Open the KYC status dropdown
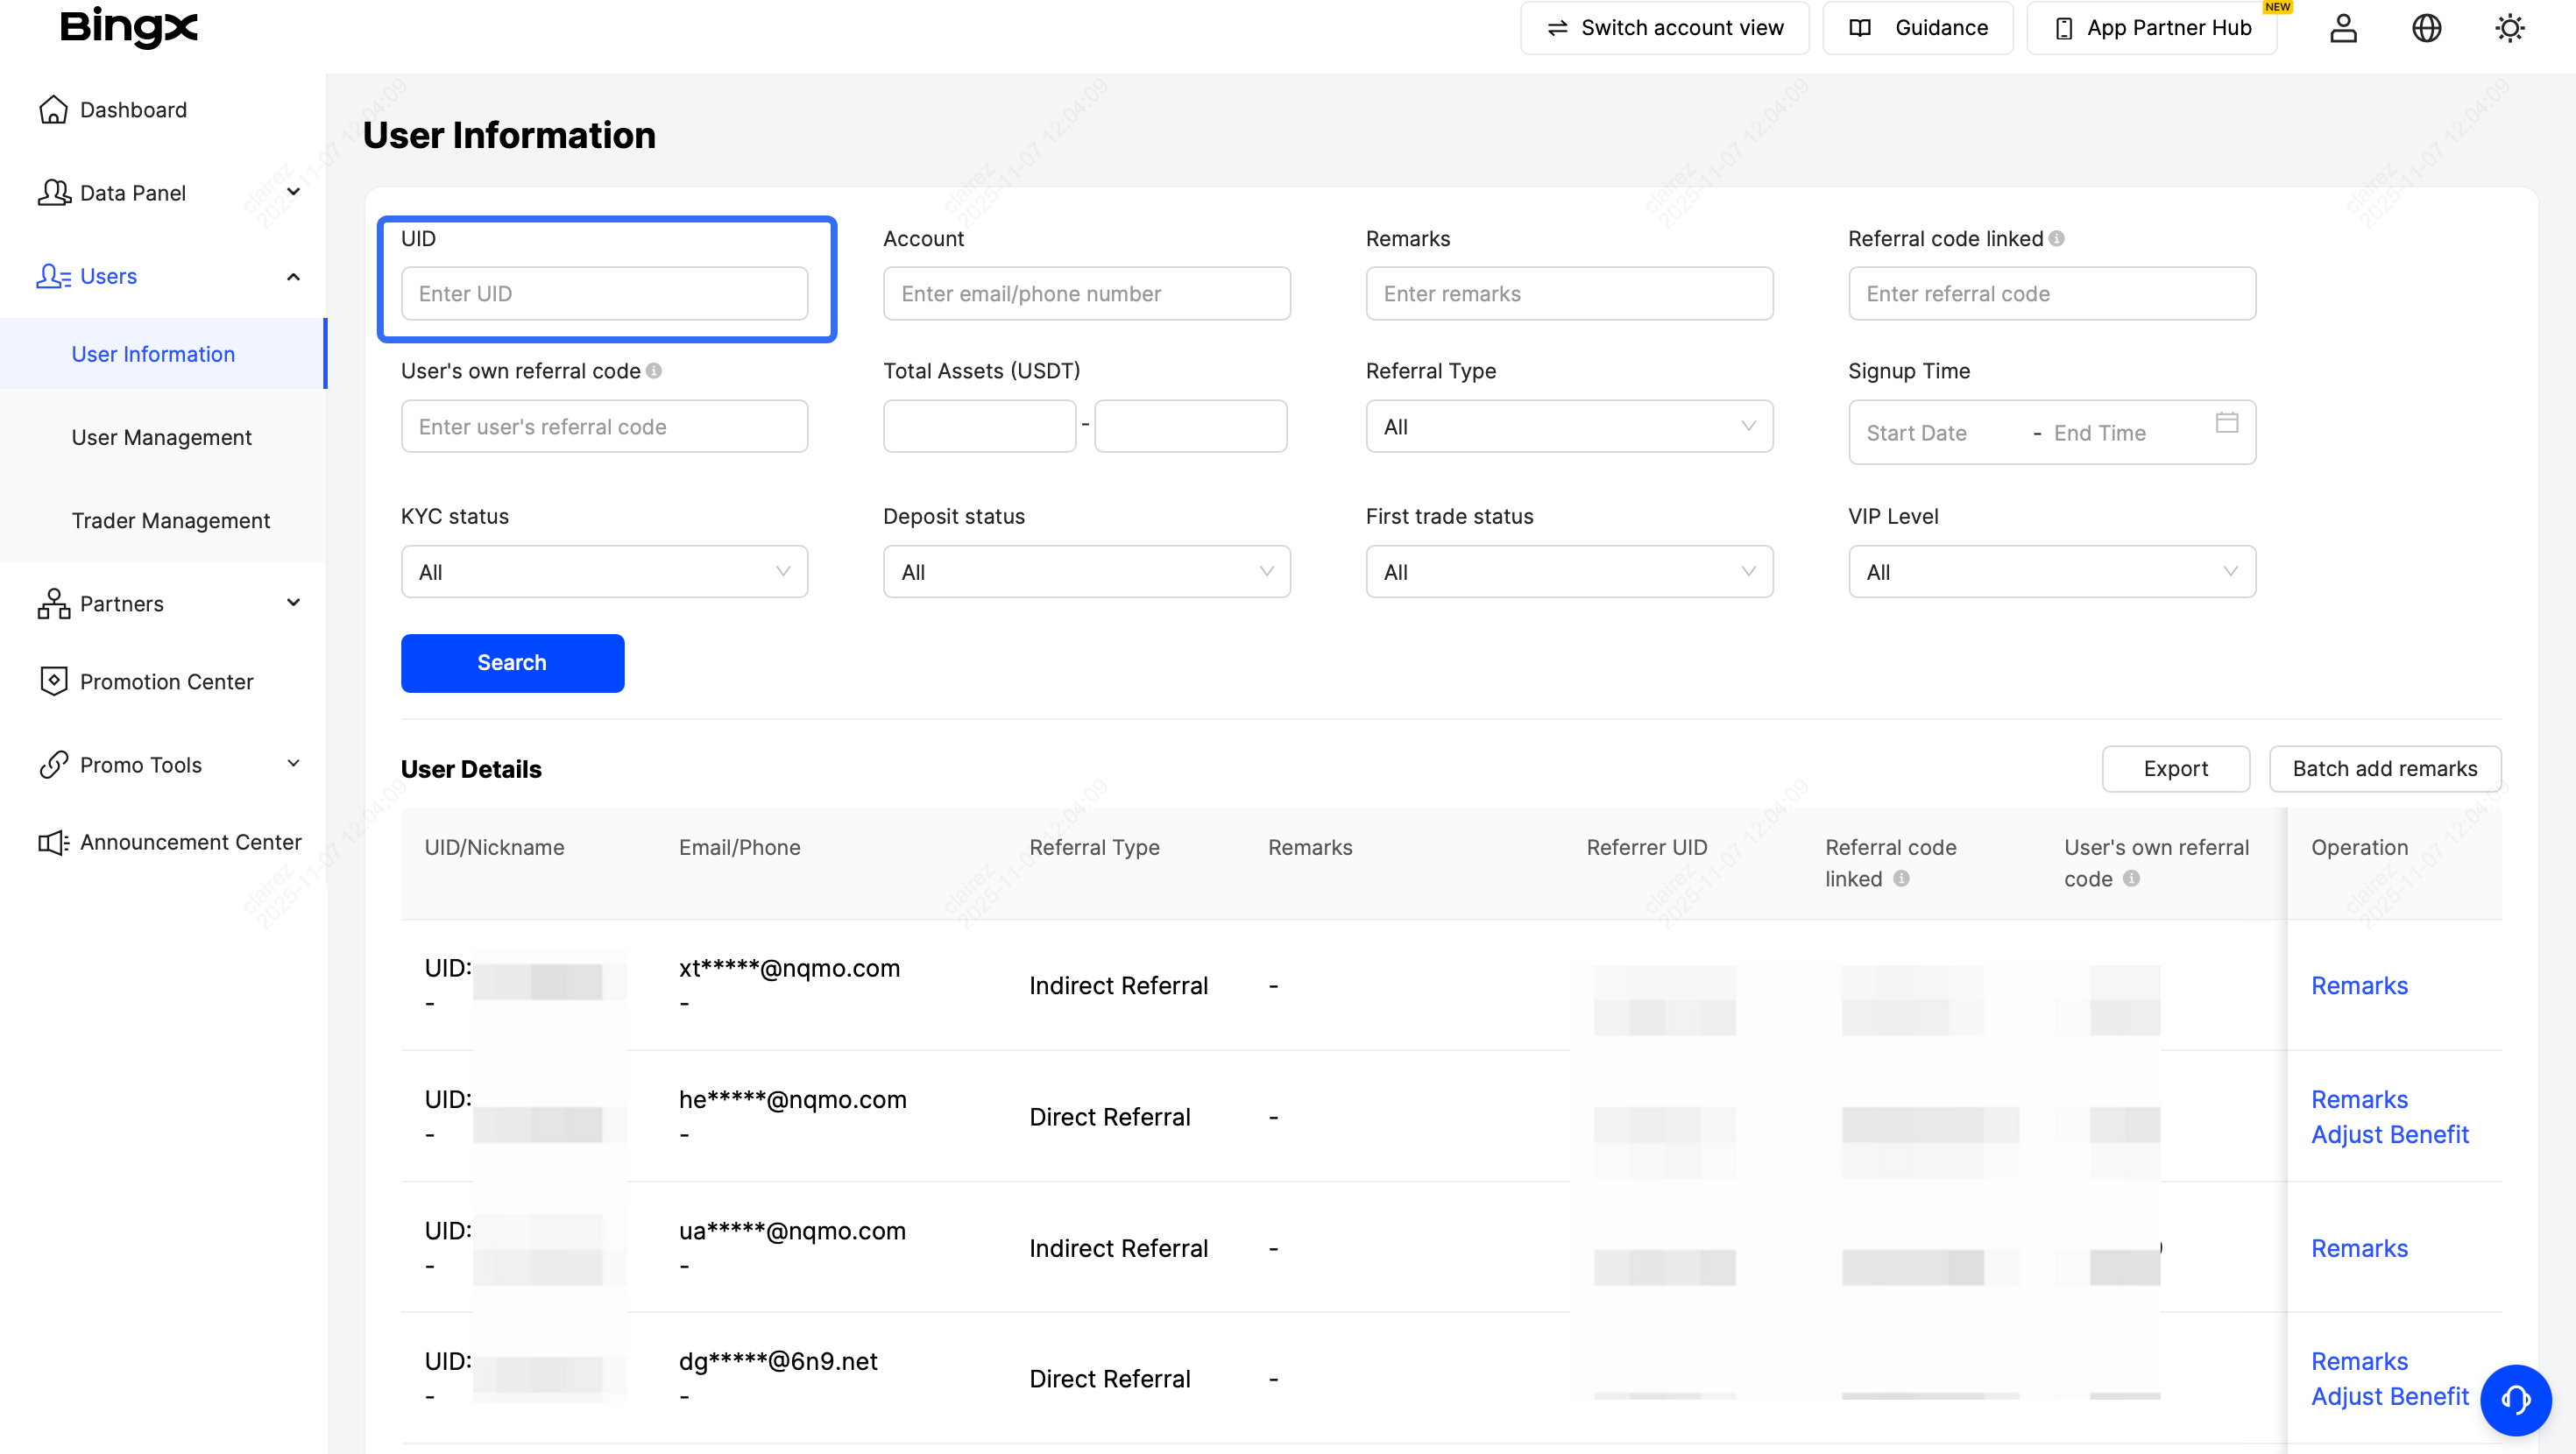This screenshot has width=2576, height=1454. tap(604, 572)
